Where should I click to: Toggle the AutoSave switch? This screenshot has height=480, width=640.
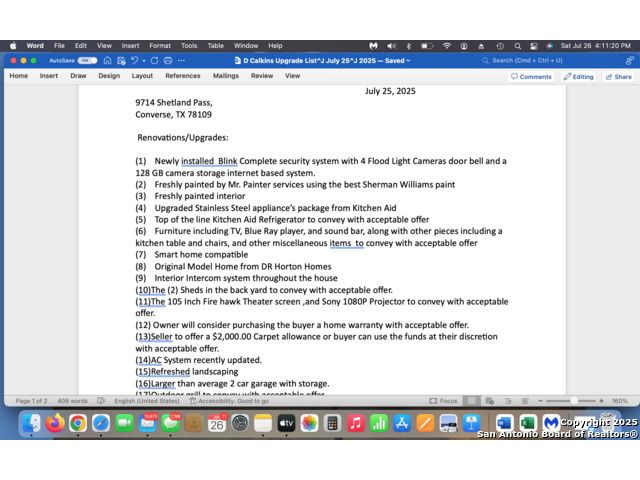pyautogui.click(x=87, y=61)
